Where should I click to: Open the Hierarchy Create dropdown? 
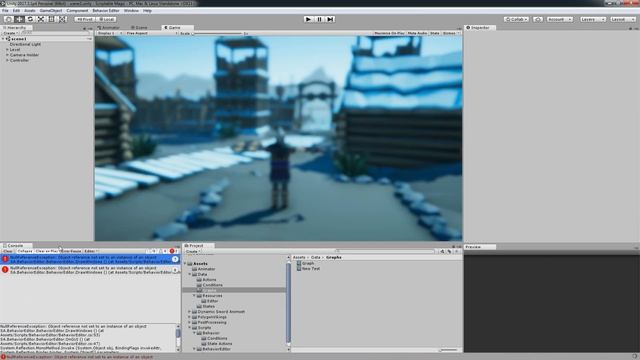pyautogui.click(x=10, y=33)
